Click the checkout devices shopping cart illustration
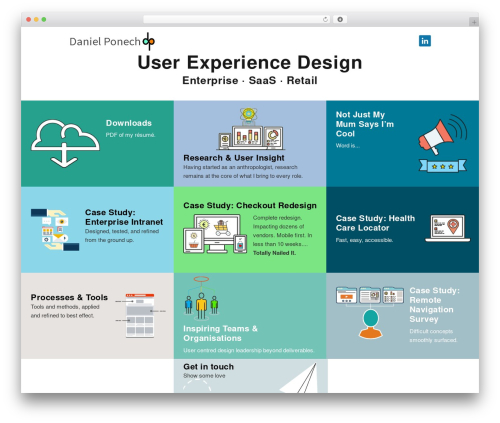Viewport: 500px width, 423px height. point(215,234)
